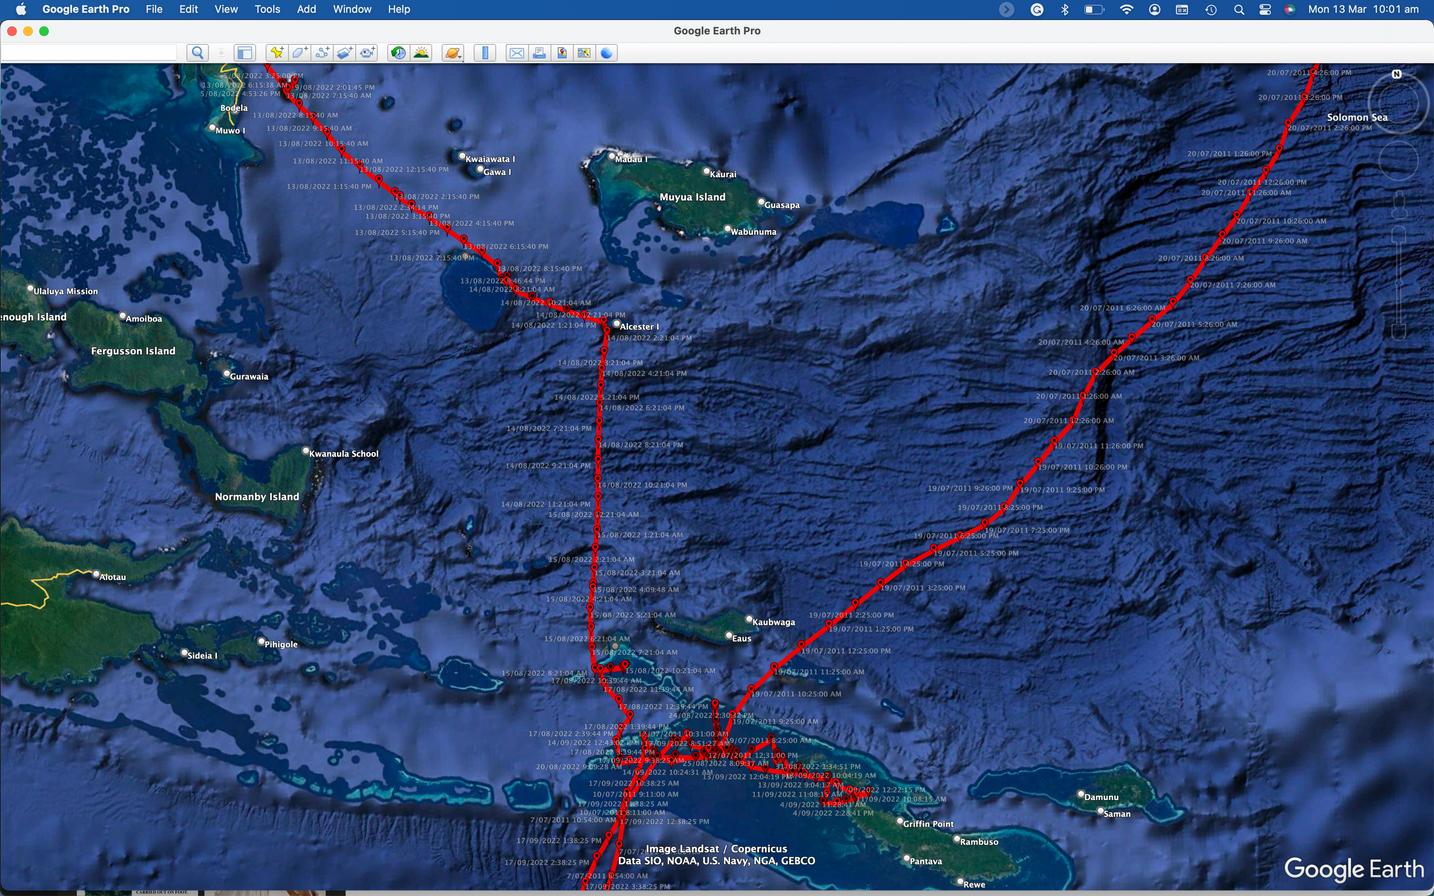The image size is (1434, 896).
Task: Click the Wabunuma placemark
Action: pos(750,231)
